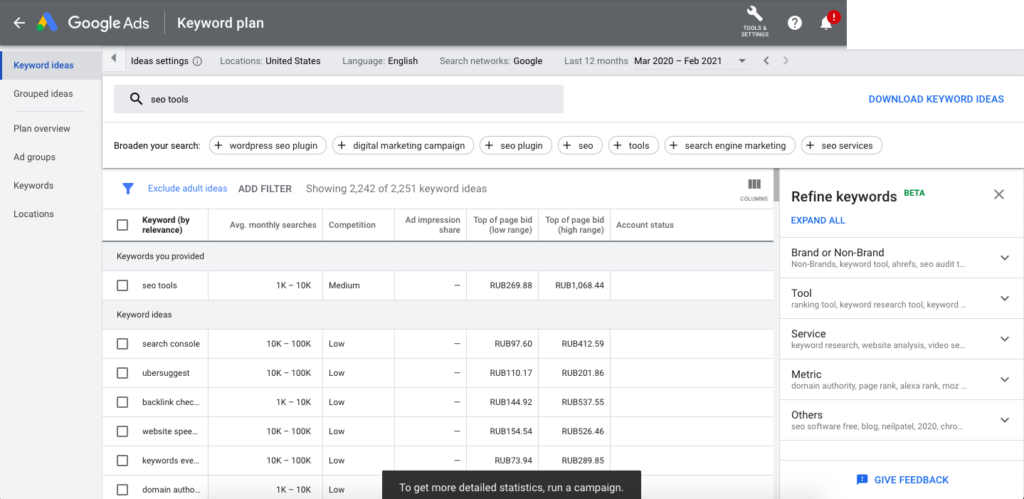Check the 'seo tools' row checkbox
This screenshot has height=499, width=1024.
pos(122,285)
